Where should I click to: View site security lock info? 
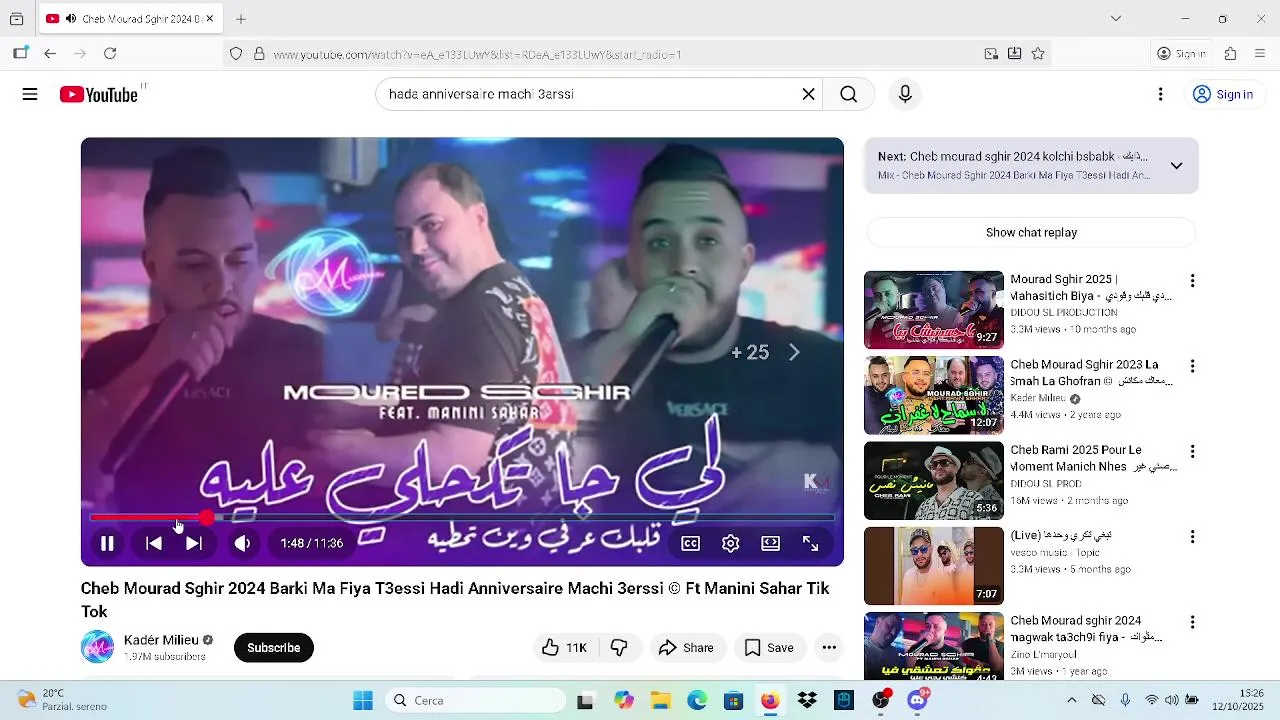click(259, 54)
